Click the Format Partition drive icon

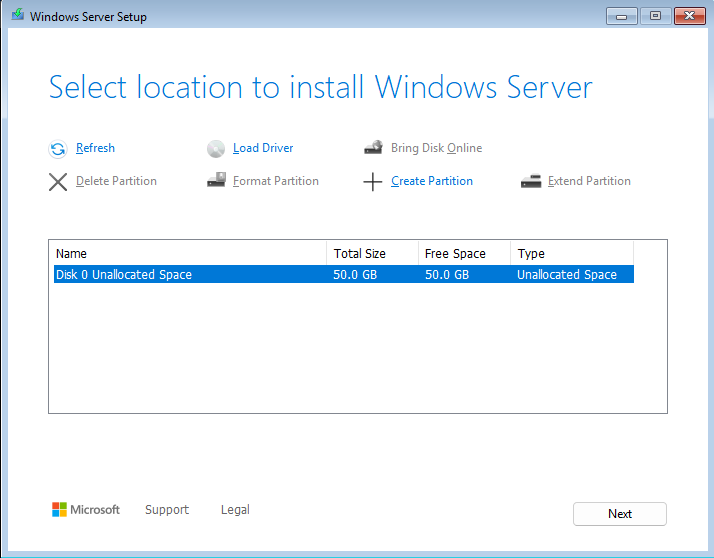coord(216,181)
